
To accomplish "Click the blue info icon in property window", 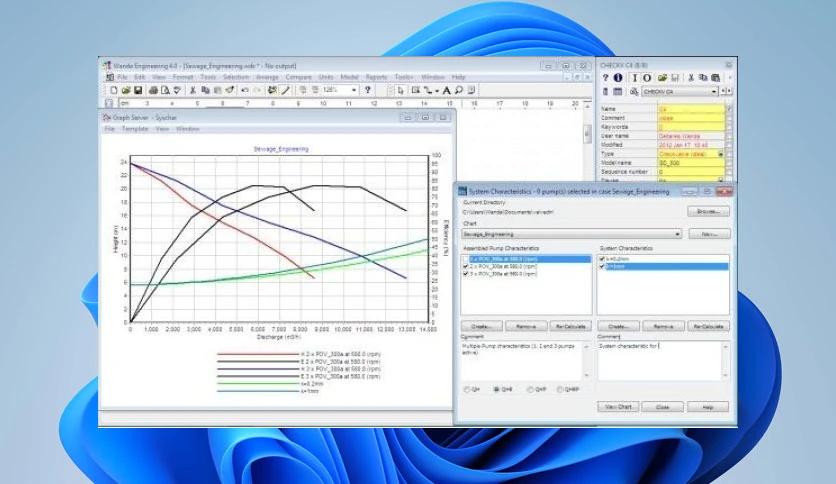I will (x=618, y=78).
